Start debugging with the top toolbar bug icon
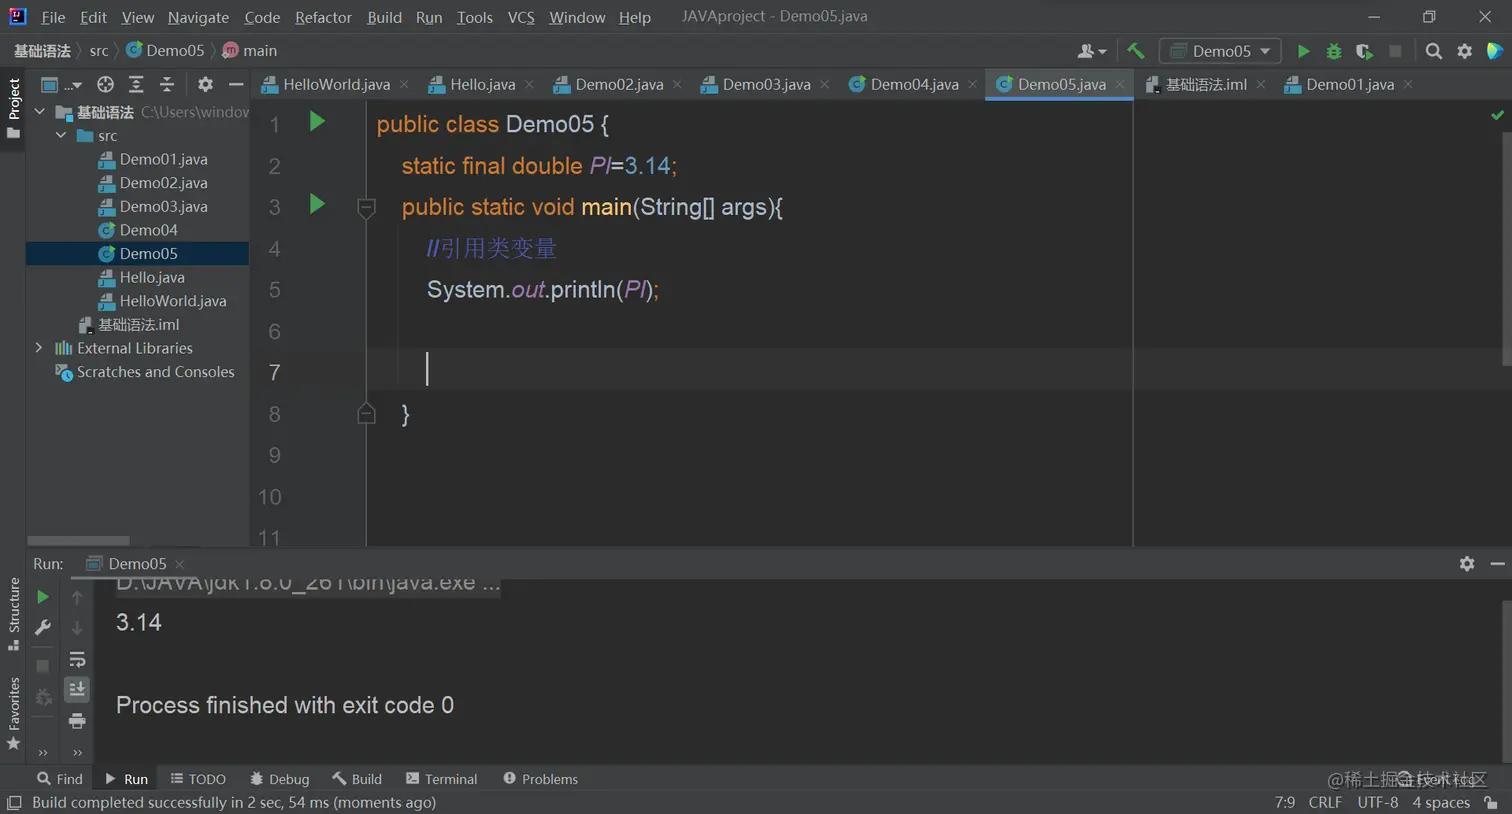Image resolution: width=1512 pixels, height=814 pixels. coord(1334,51)
